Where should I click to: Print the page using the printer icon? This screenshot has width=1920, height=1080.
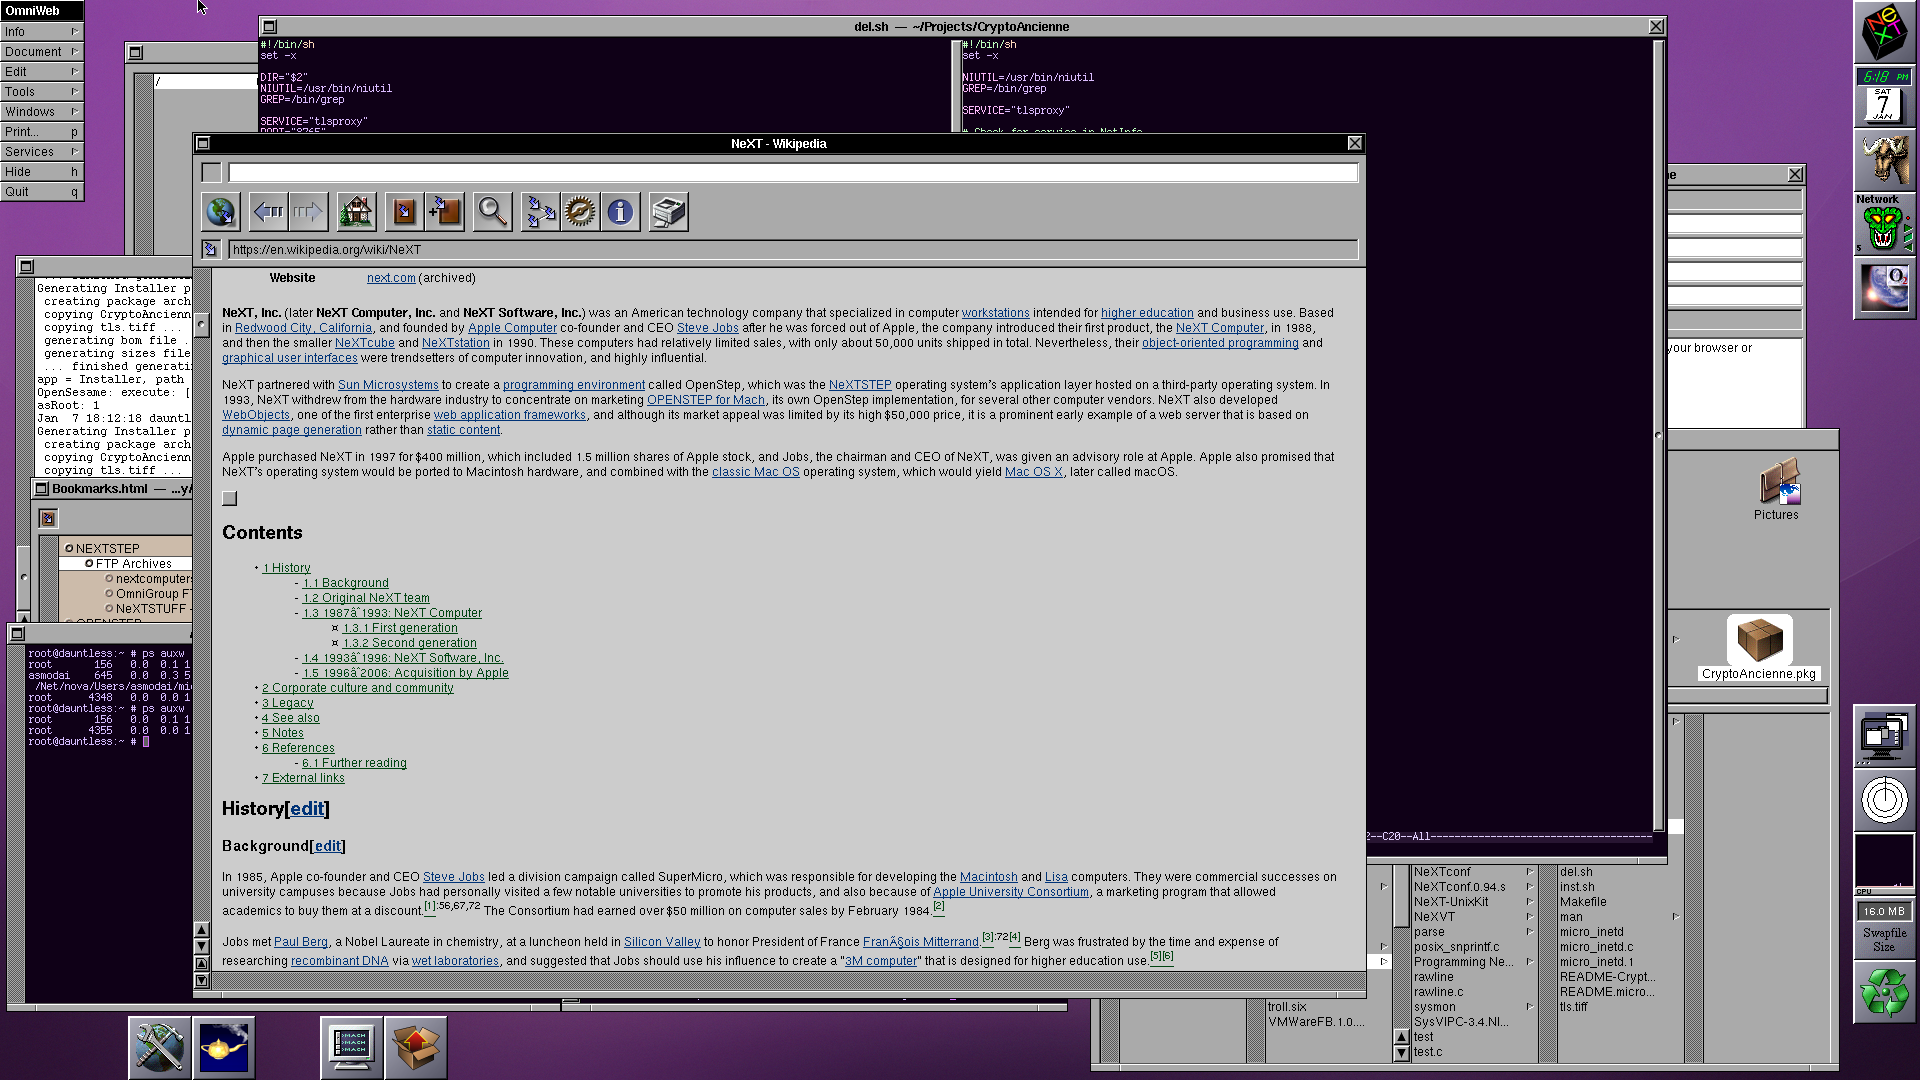click(x=668, y=212)
